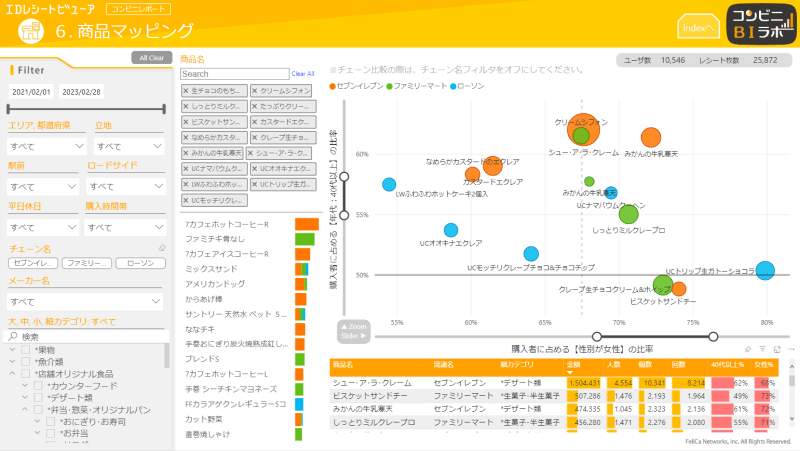Go to Index page button
Viewport: 800px width, 451px height.
tap(698, 27)
